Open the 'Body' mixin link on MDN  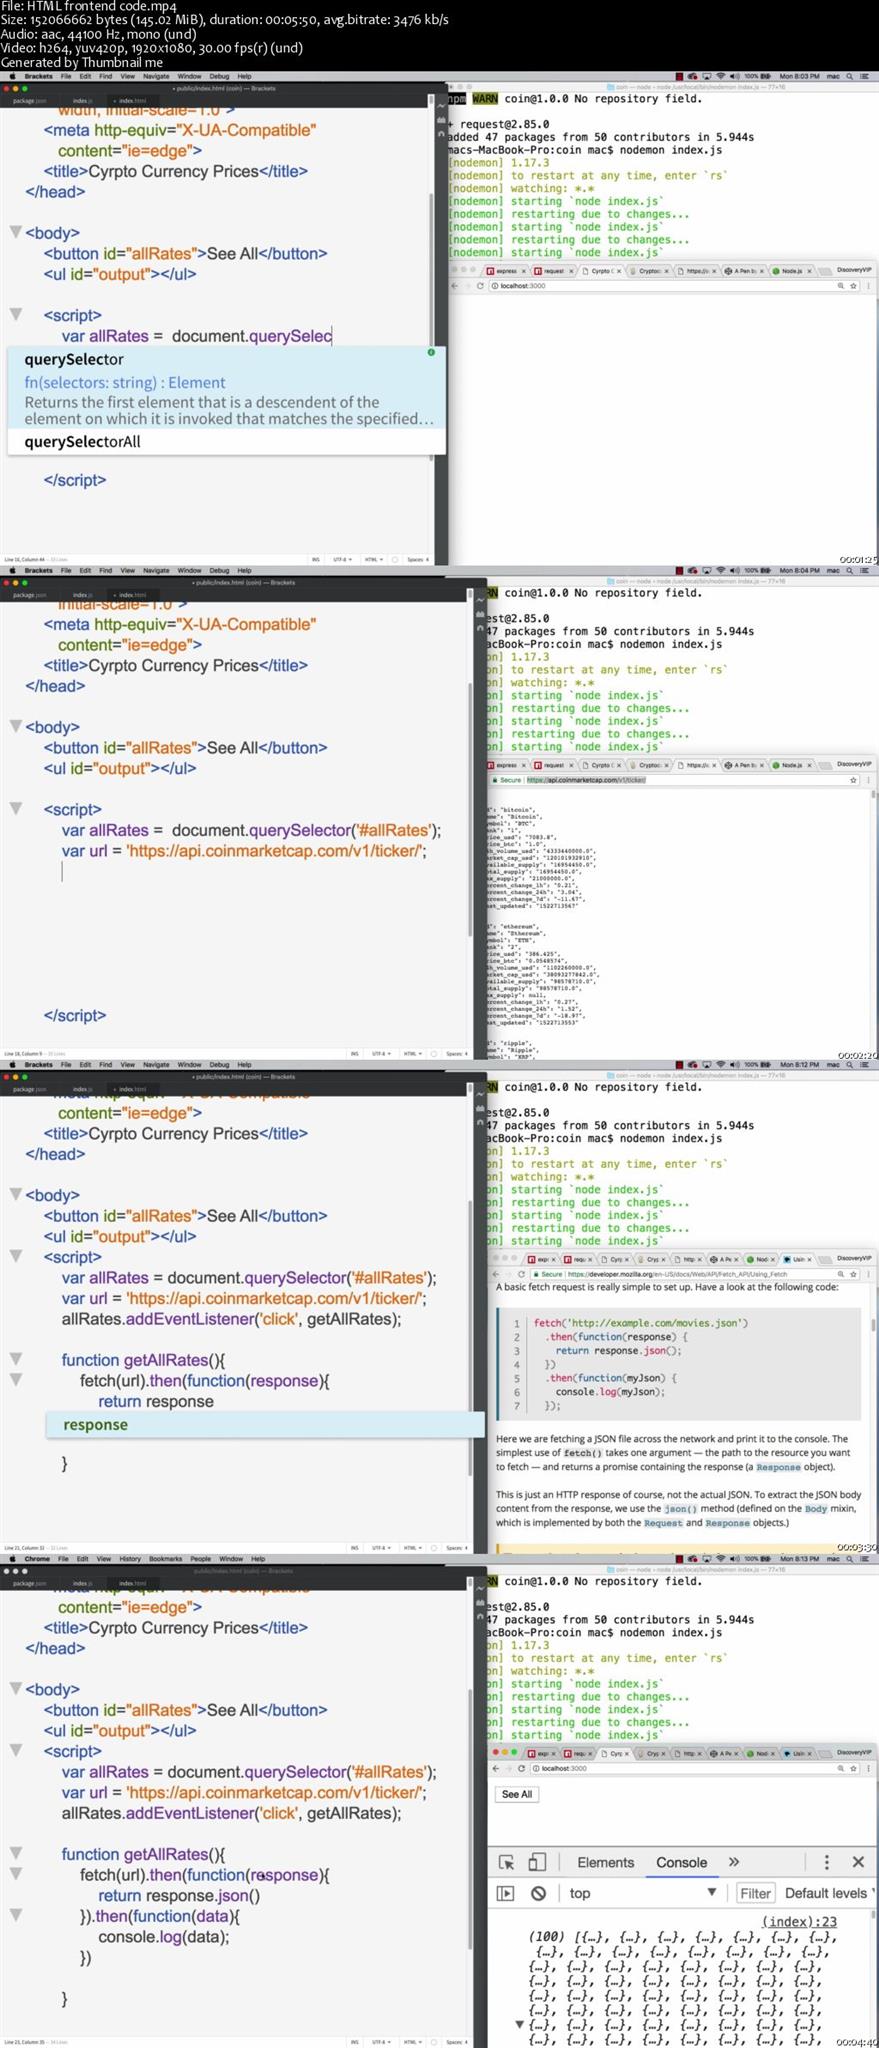point(817,1508)
